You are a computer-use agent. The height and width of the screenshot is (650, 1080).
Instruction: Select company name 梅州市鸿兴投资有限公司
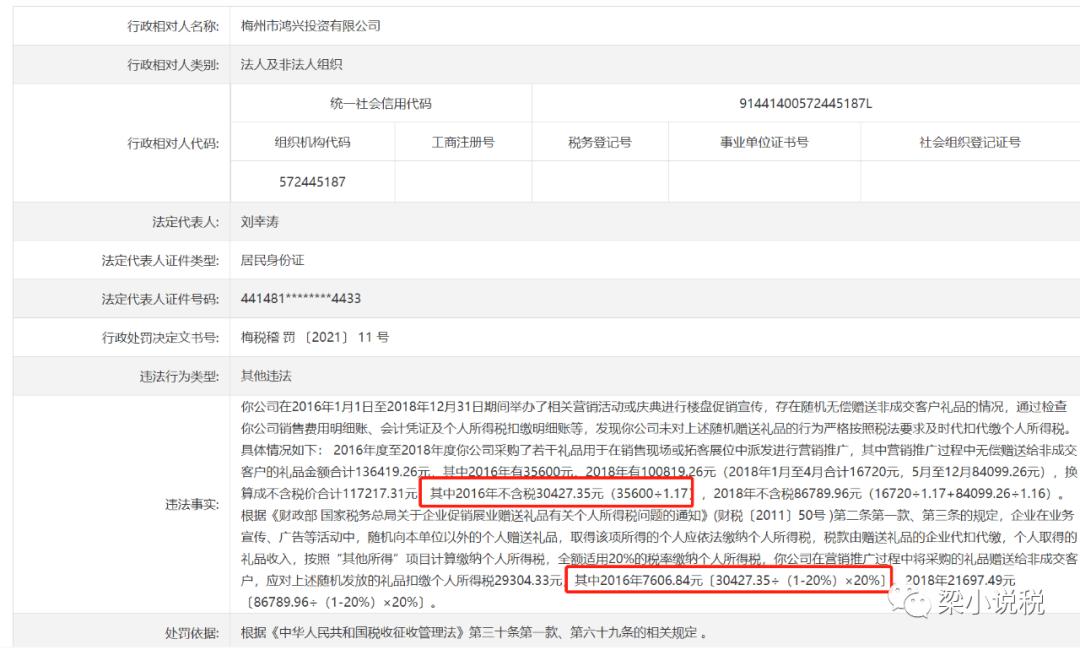point(310,26)
